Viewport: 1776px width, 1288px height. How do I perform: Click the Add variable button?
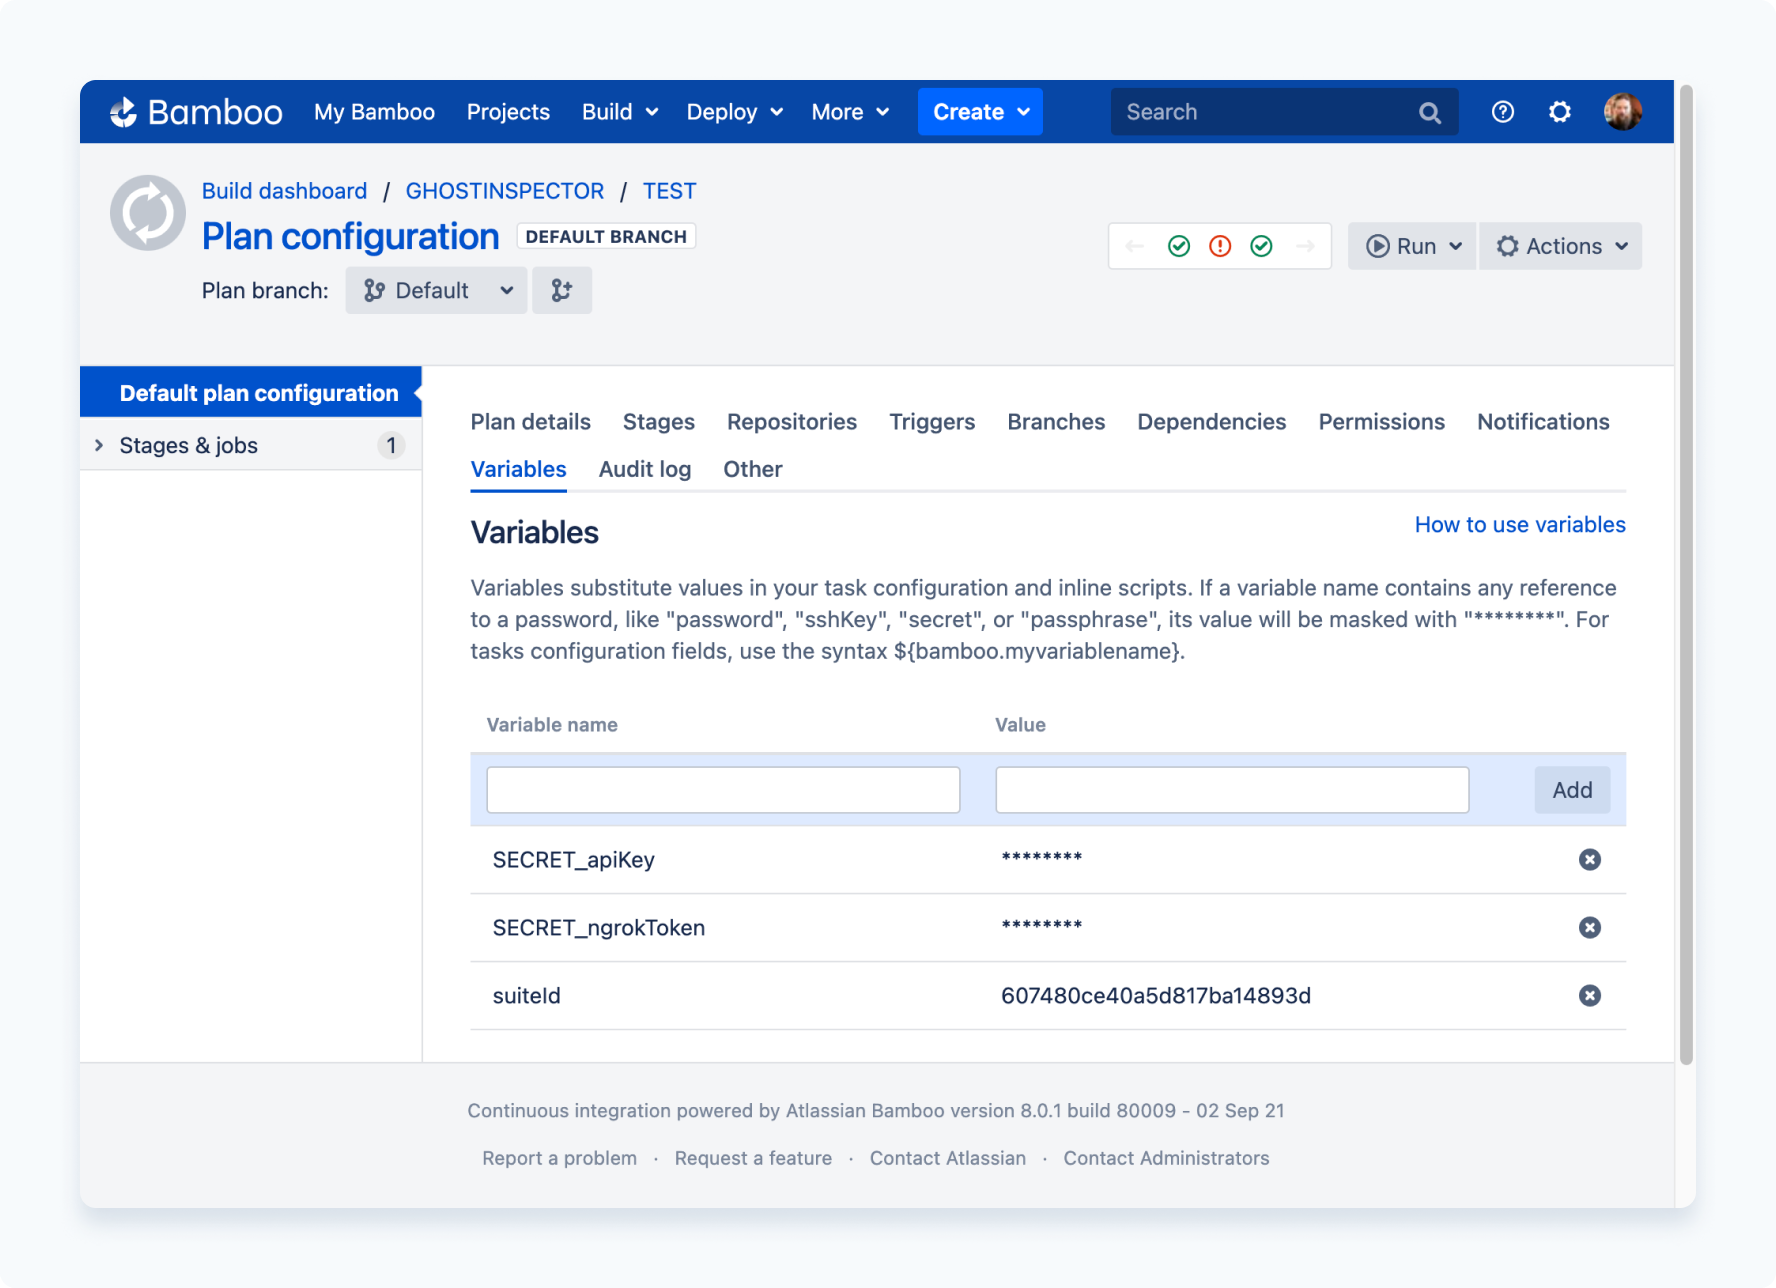[x=1571, y=789]
